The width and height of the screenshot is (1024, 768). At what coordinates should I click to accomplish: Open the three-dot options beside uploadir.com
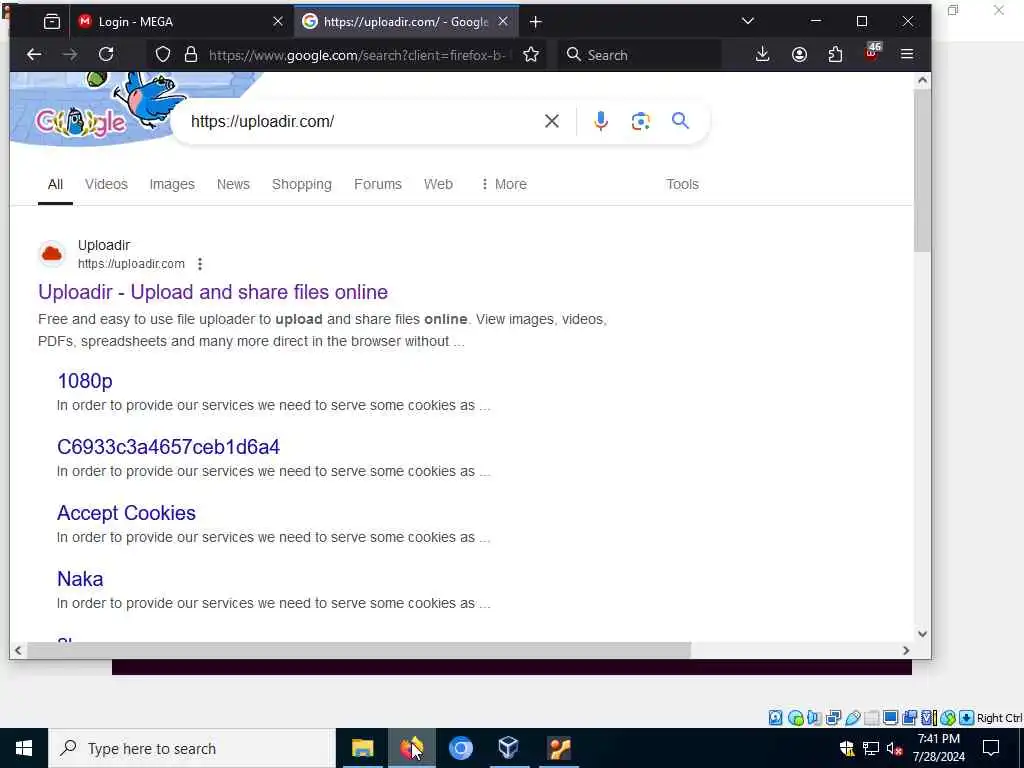point(200,264)
